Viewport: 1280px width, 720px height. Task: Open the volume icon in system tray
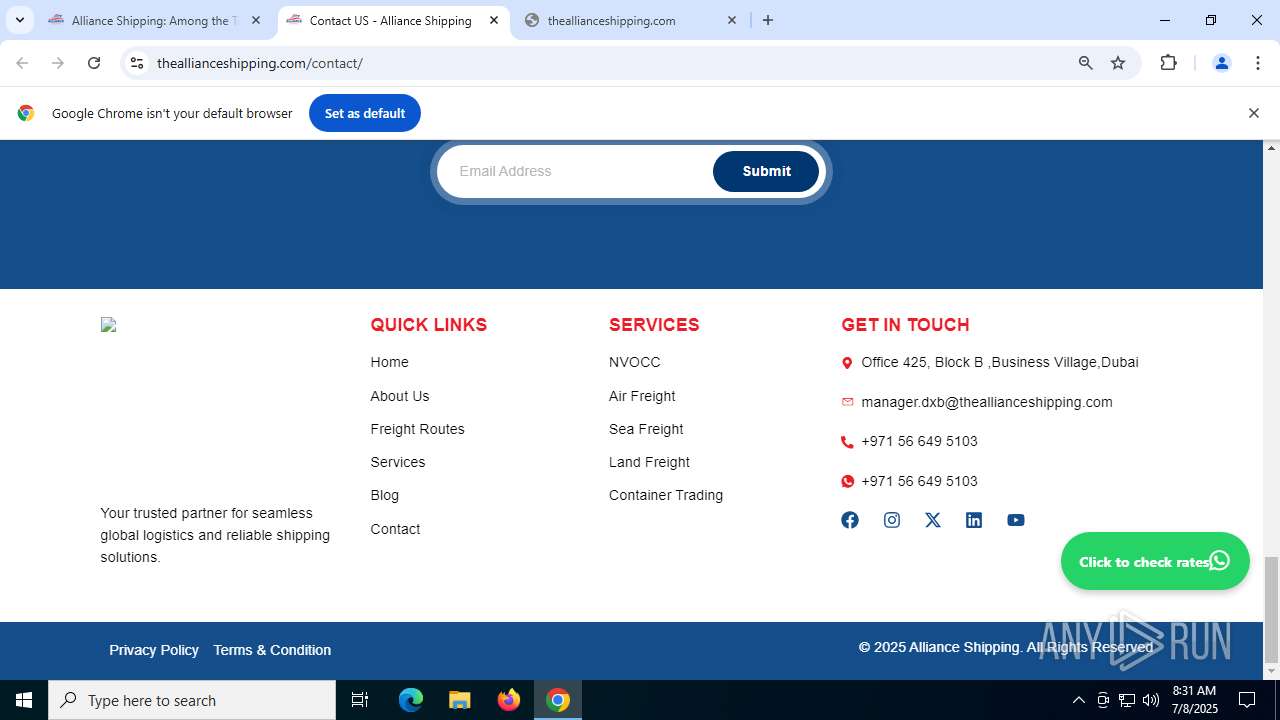pyautogui.click(x=1151, y=700)
